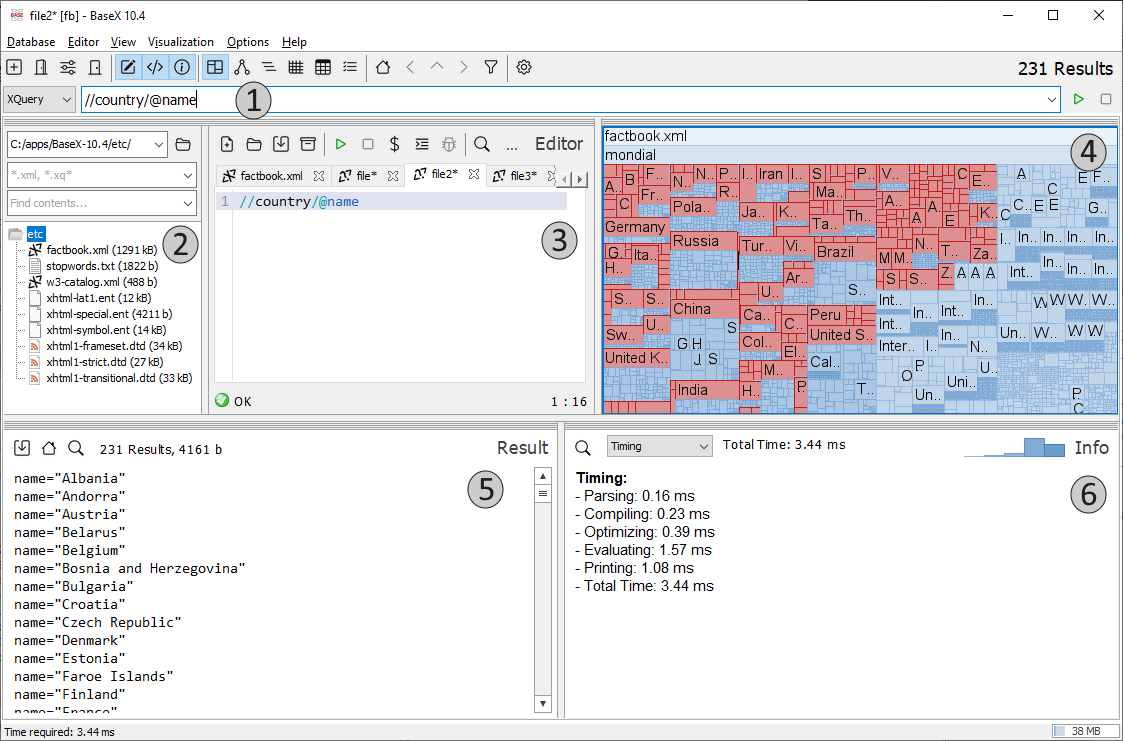The image size is (1123, 741).
Task: Toggle the Map visualization button
Action: pyautogui.click(x=214, y=68)
